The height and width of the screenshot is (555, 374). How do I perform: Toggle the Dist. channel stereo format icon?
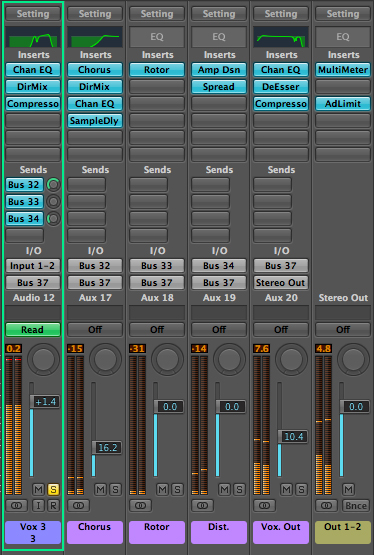202,505
